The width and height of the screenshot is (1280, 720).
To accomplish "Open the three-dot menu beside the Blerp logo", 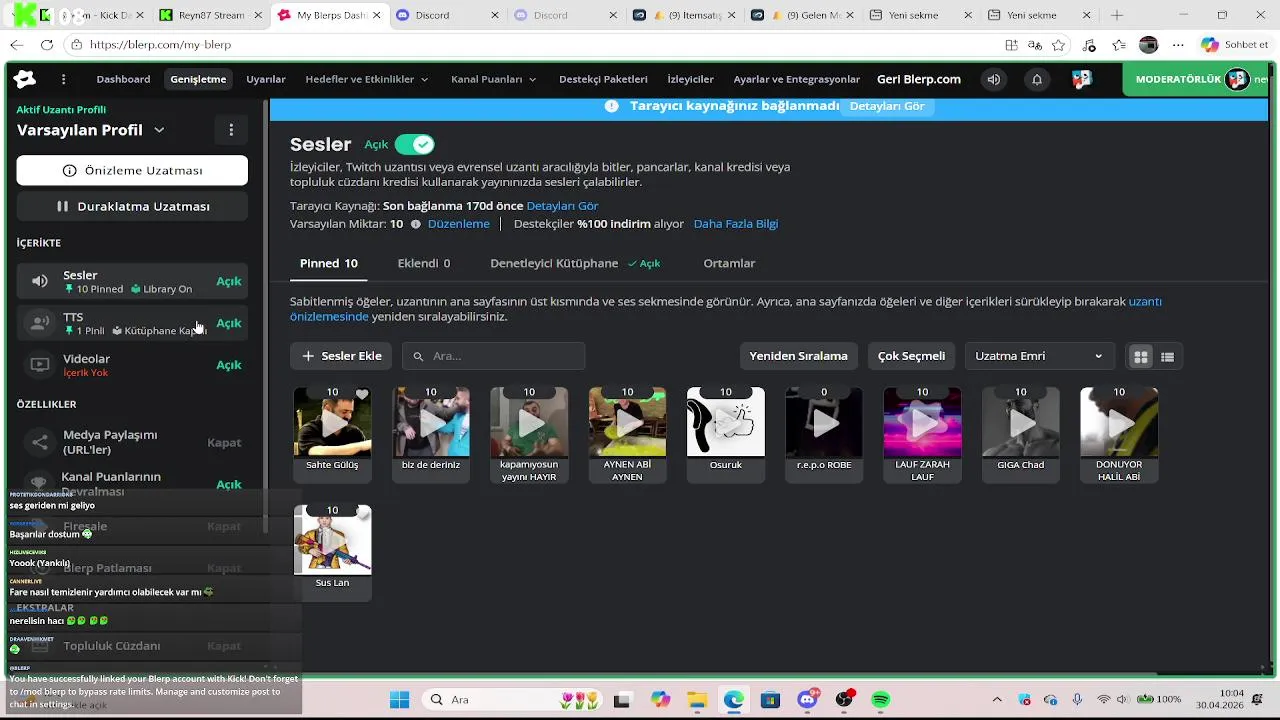I will [x=63, y=79].
